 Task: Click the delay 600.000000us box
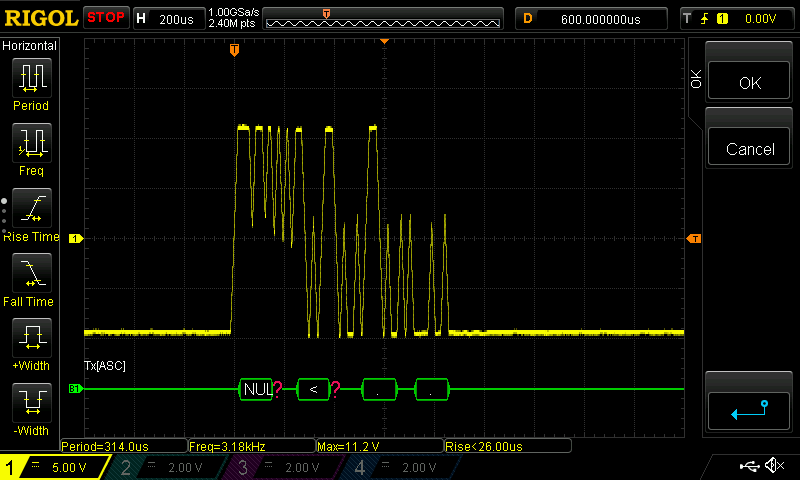pyautogui.click(x=591, y=19)
